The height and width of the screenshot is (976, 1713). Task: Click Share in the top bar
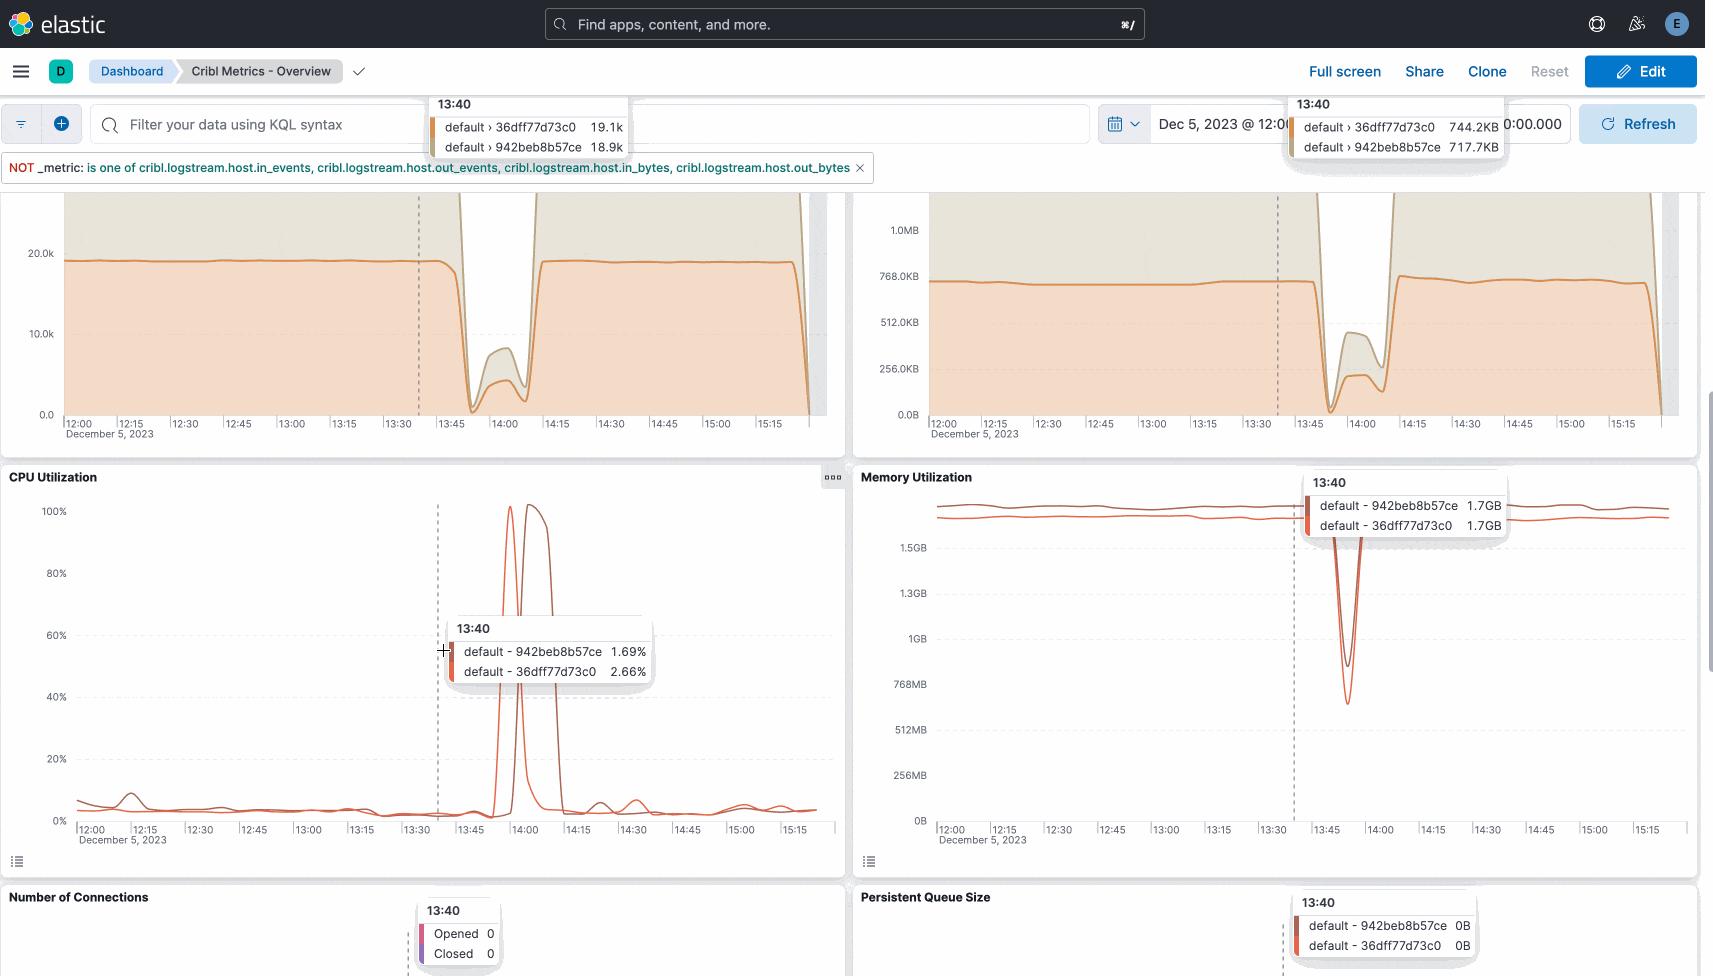click(x=1424, y=71)
